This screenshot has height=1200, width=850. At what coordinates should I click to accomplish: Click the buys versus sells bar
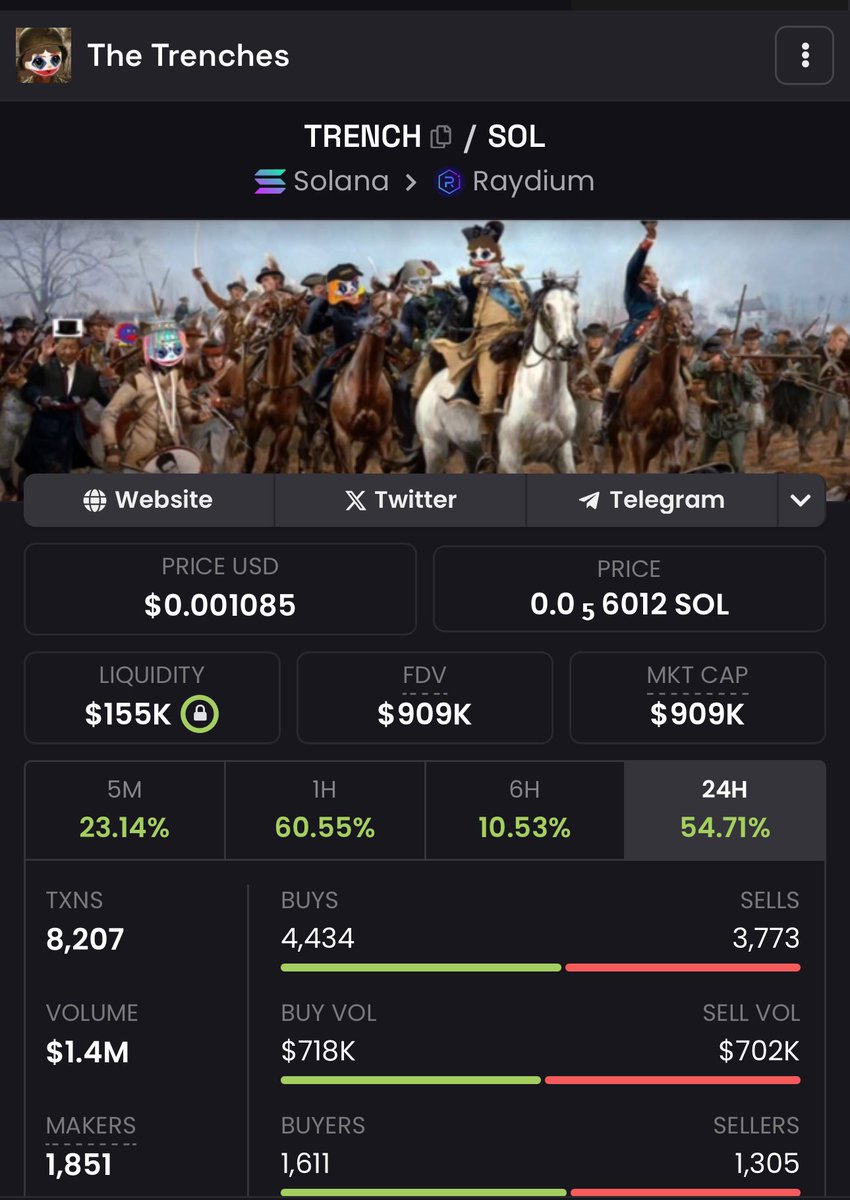[x=540, y=967]
